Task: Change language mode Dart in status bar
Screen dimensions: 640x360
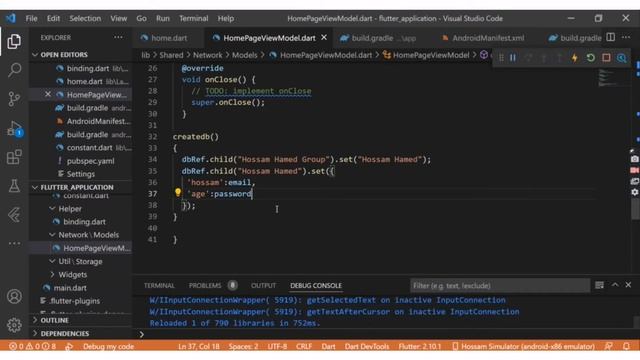Action: [328, 346]
